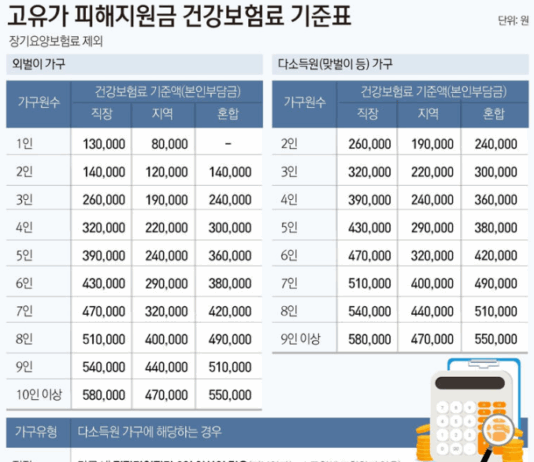
Task: Click 580,000 in the 9인 이상 row
Action: click(x=370, y=340)
